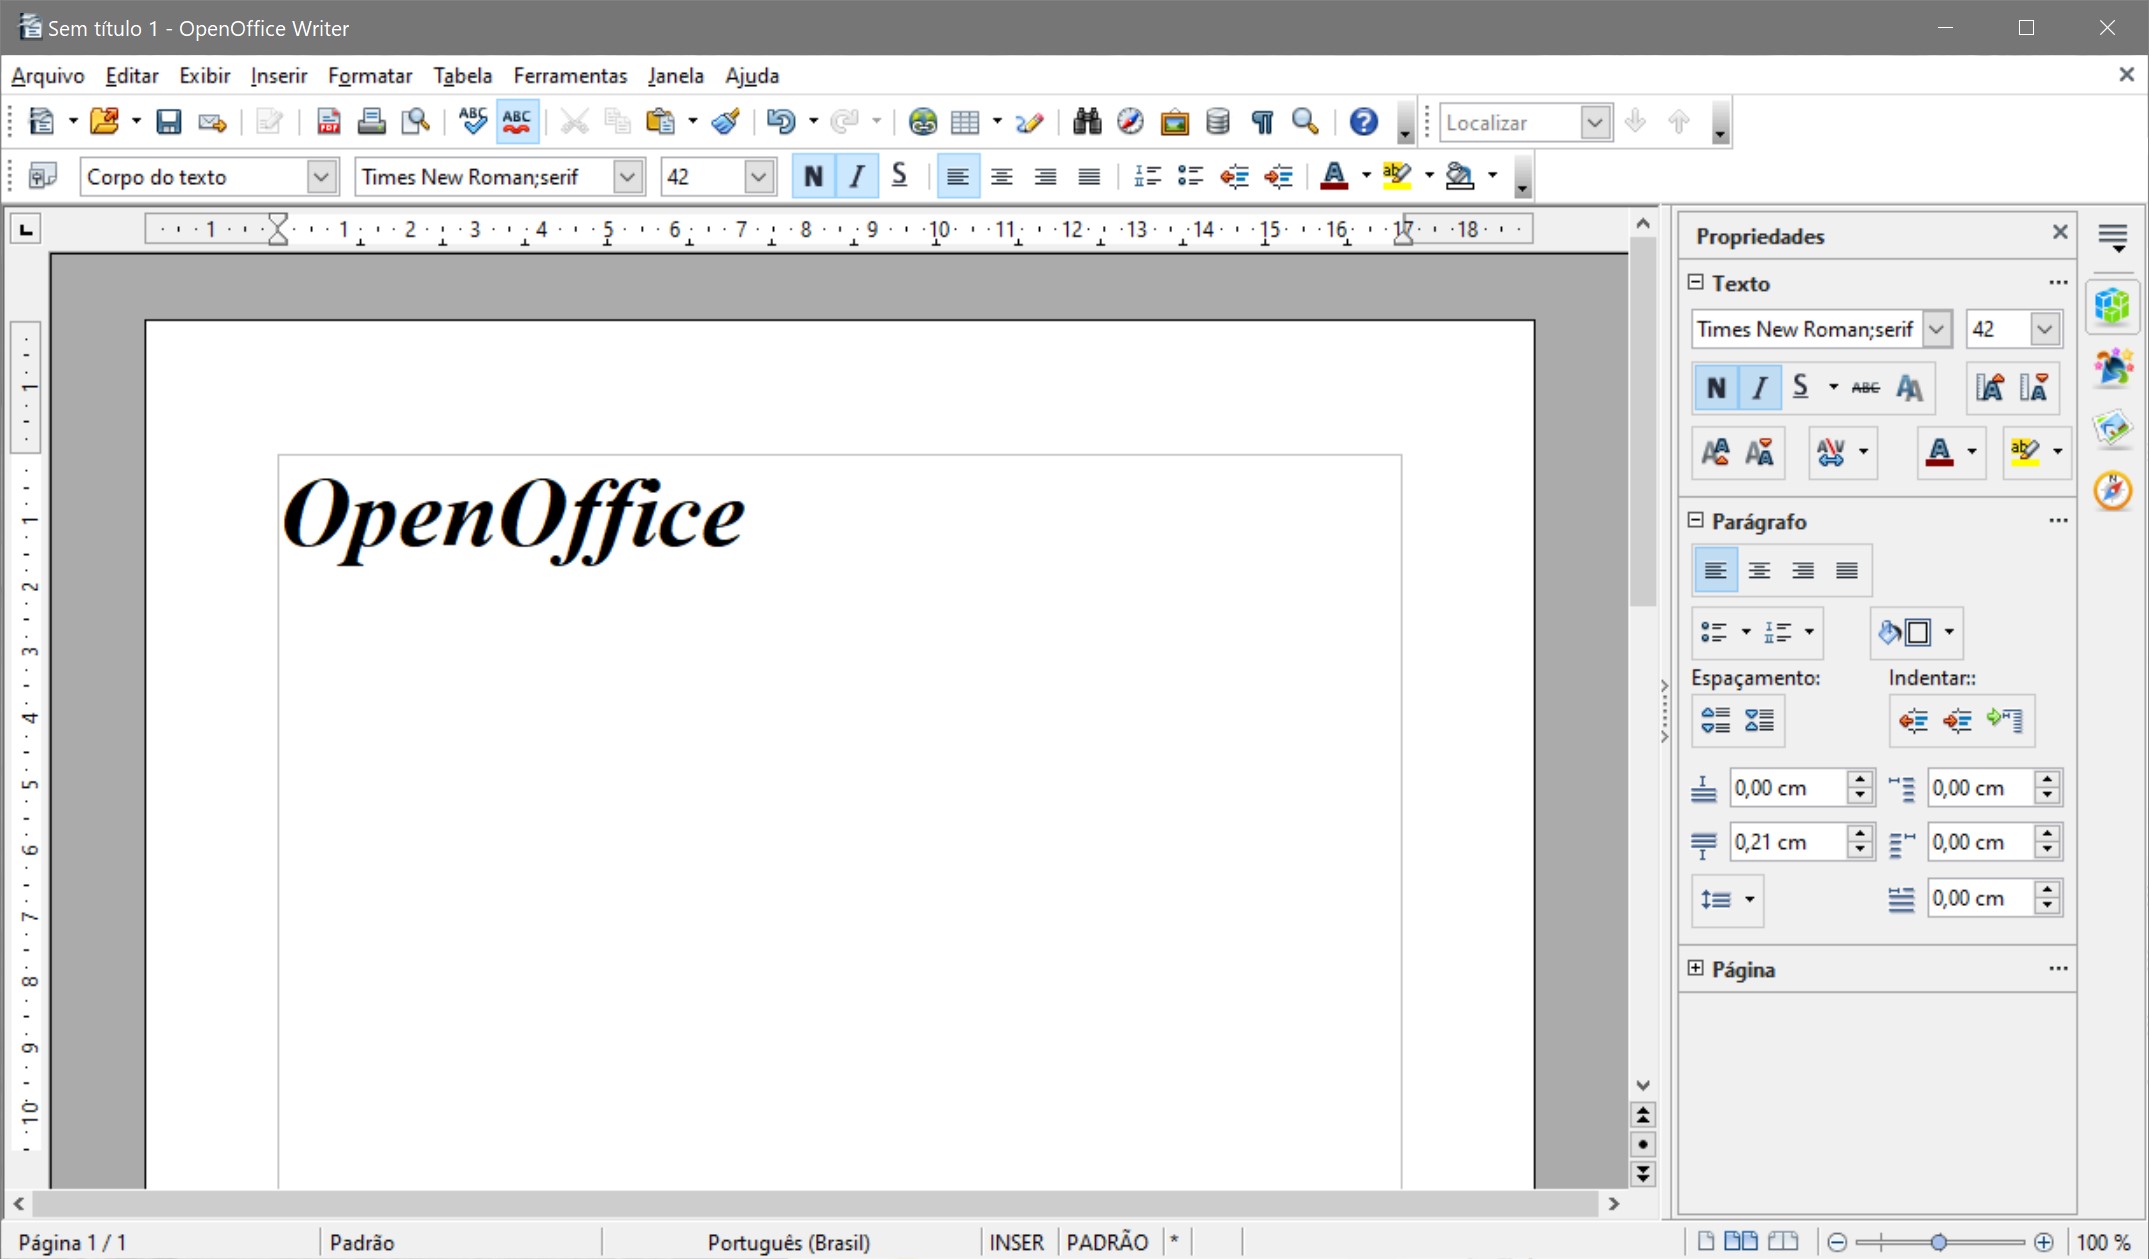Open Find & Replace binoculars
The width and height of the screenshot is (2149, 1259).
pyautogui.click(x=1086, y=122)
